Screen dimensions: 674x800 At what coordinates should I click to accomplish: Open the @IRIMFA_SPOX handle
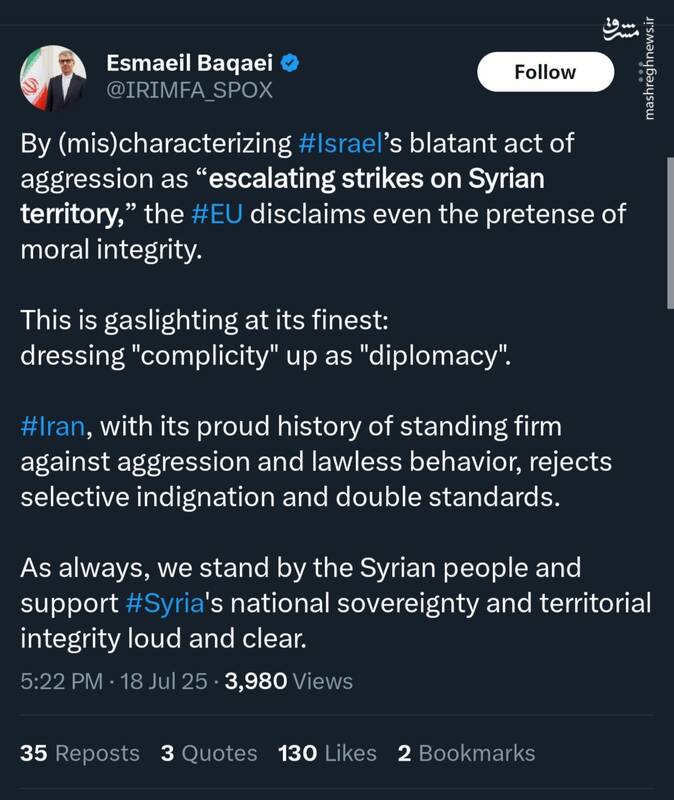click(x=189, y=91)
